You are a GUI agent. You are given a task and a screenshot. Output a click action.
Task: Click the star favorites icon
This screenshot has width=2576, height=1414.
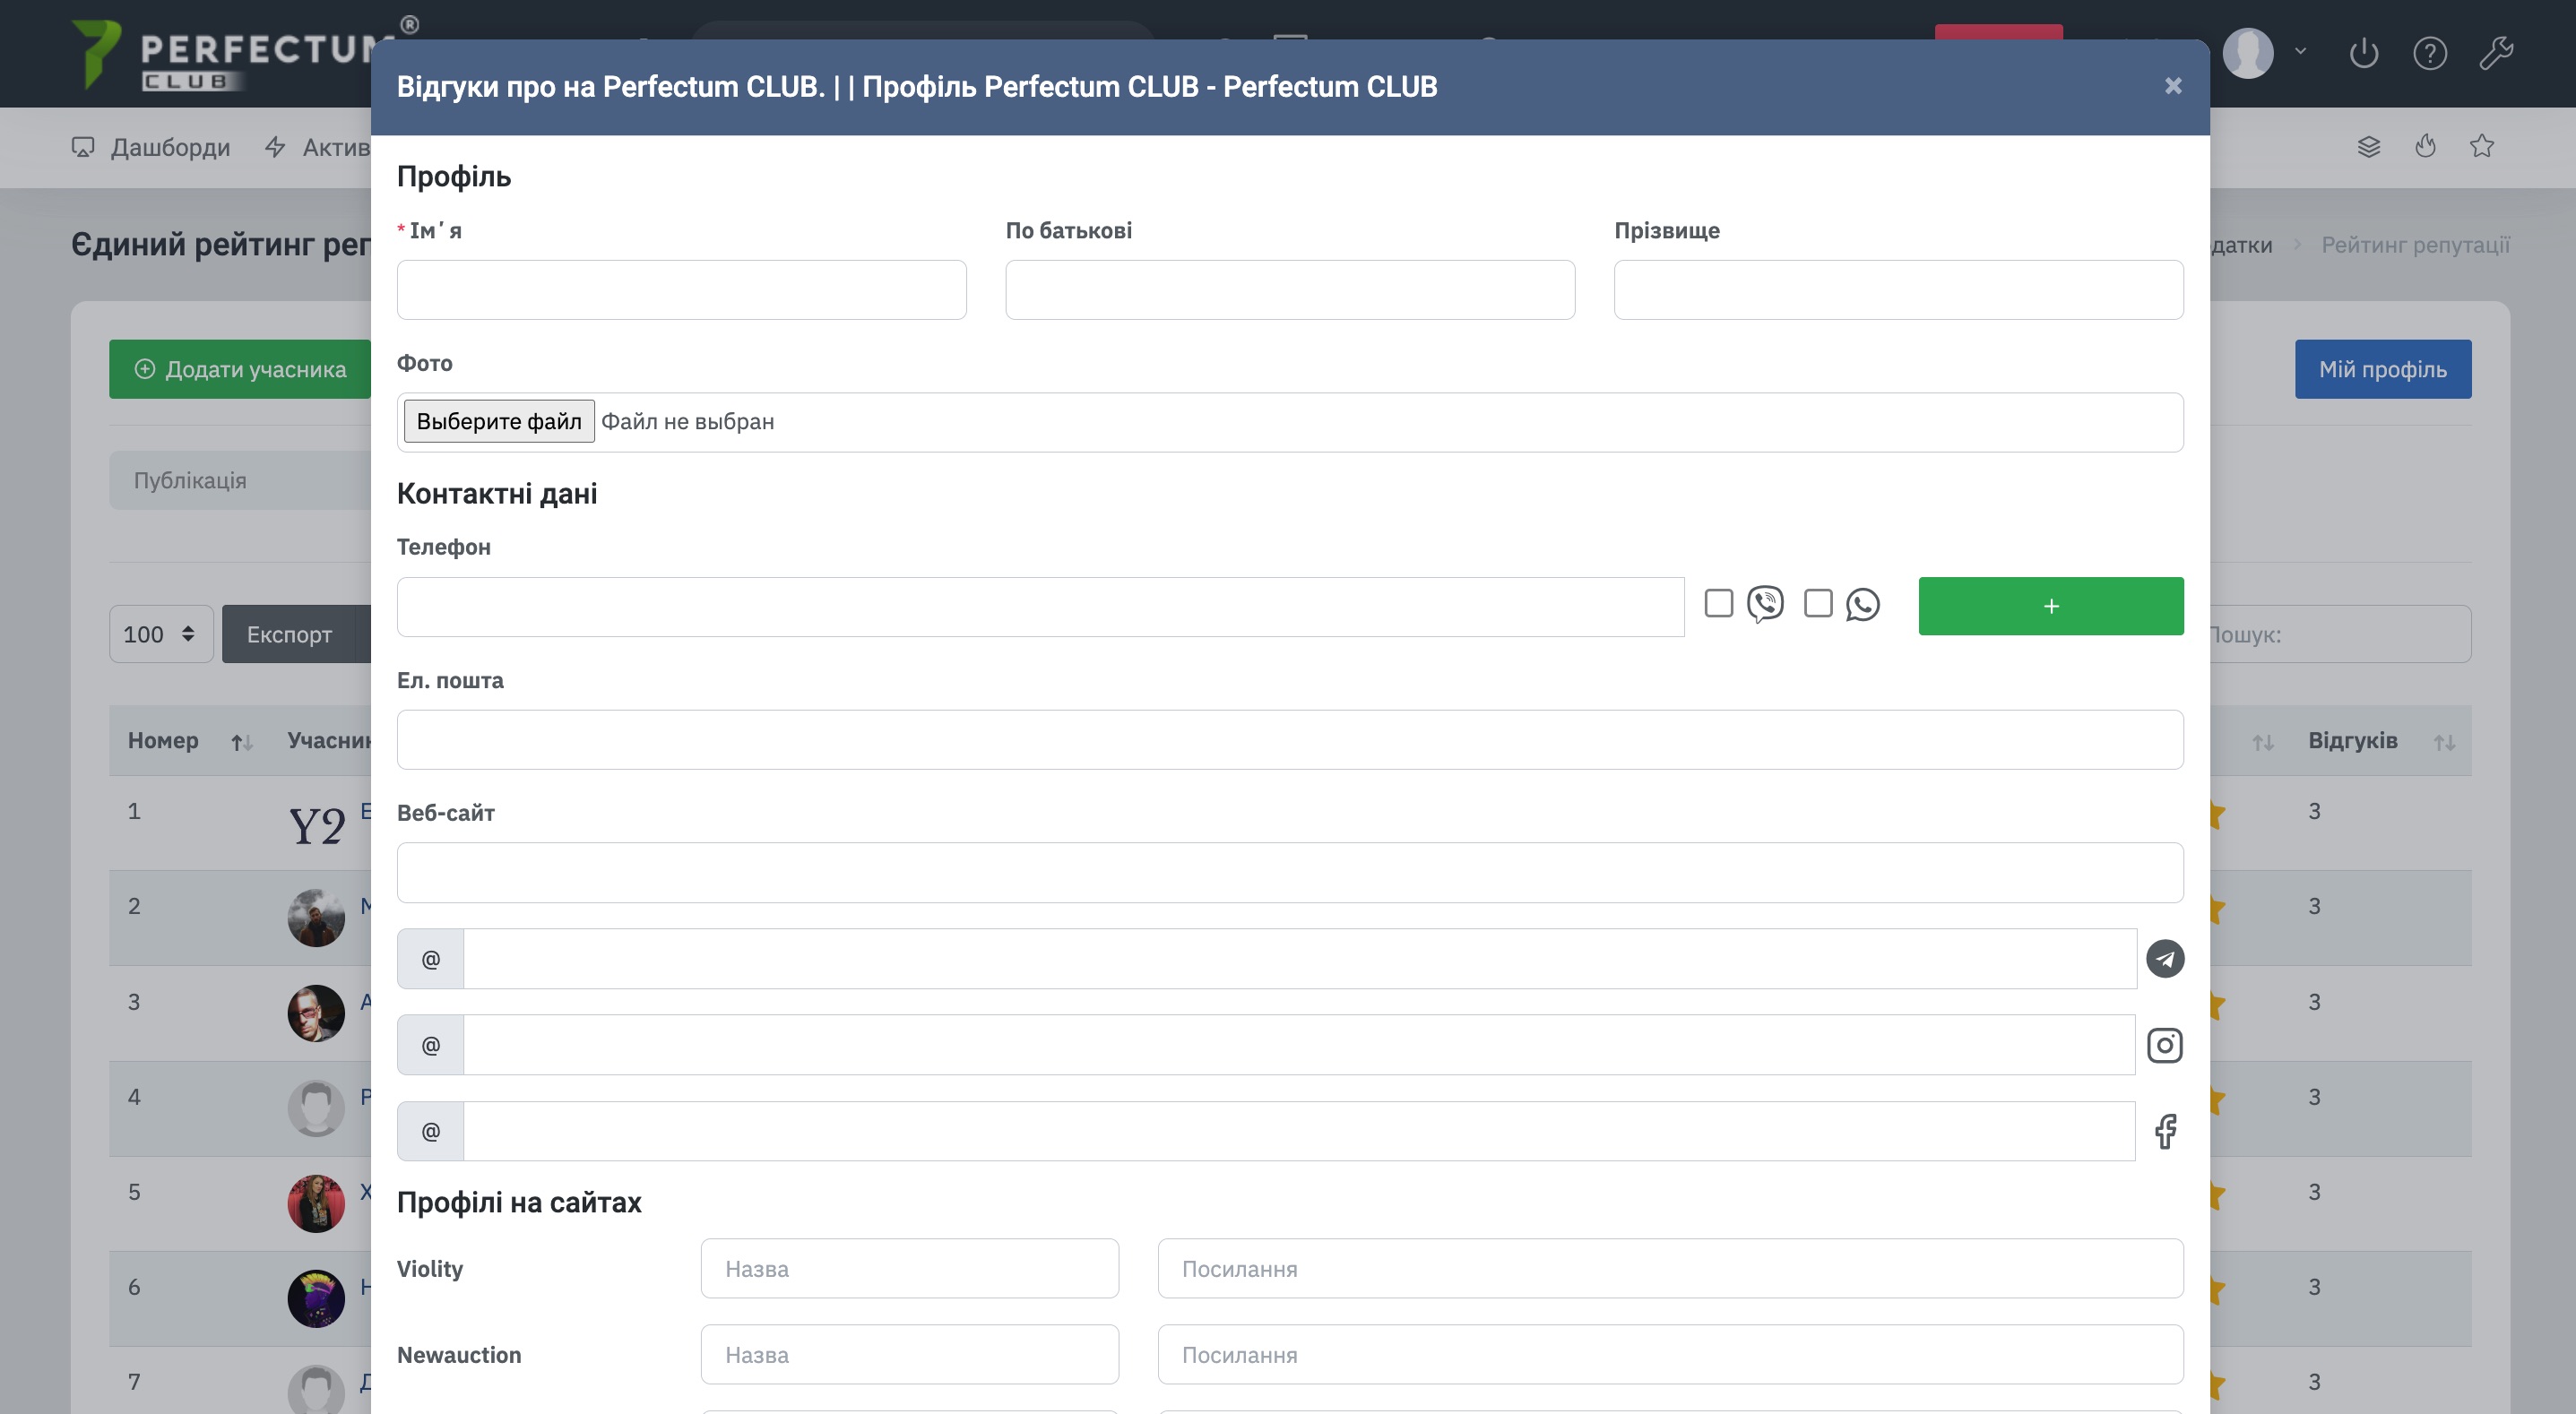click(2481, 147)
